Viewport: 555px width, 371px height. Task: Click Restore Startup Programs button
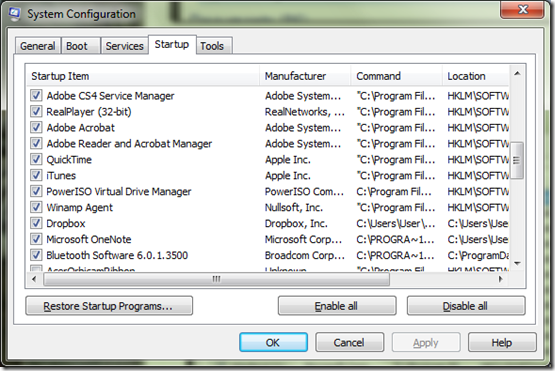[x=109, y=306]
